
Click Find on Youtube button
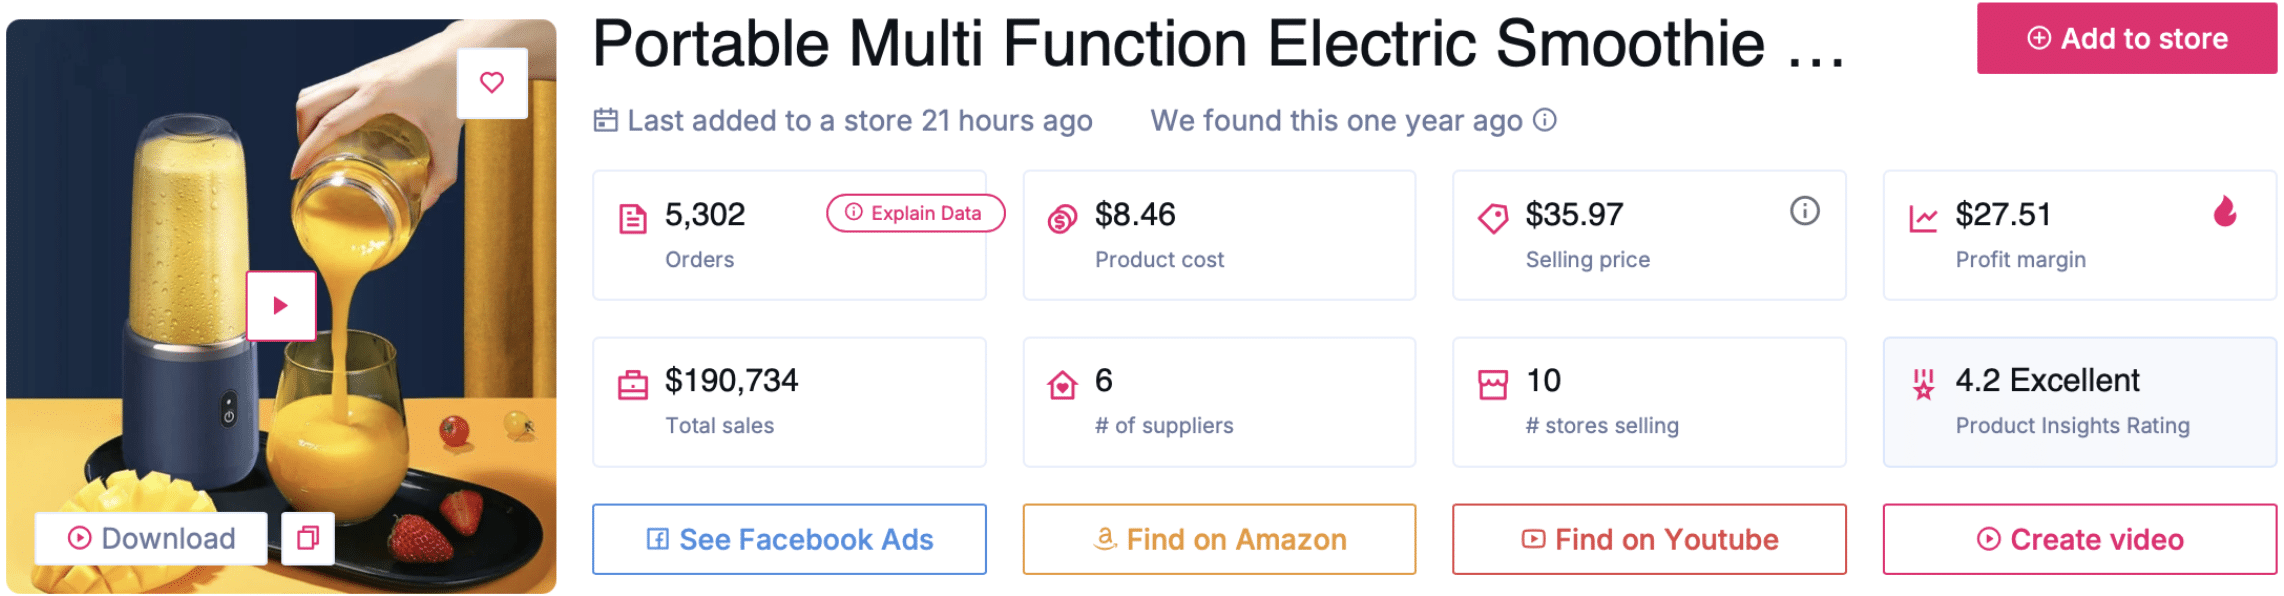click(1649, 540)
